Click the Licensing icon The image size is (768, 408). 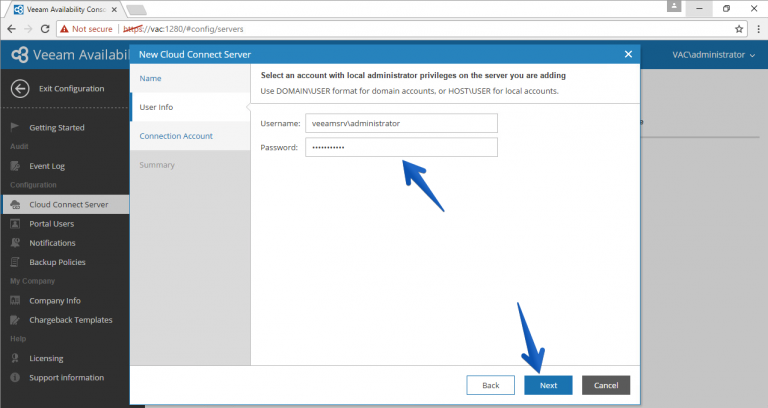(15, 358)
